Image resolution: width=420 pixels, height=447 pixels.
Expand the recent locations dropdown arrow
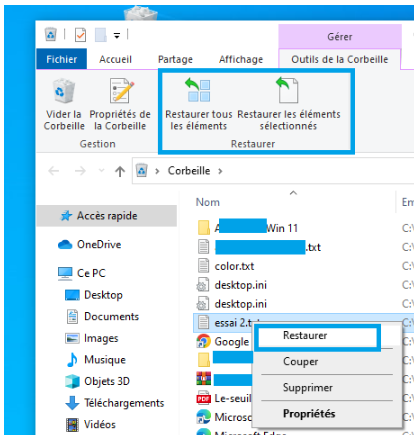point(101,171)
